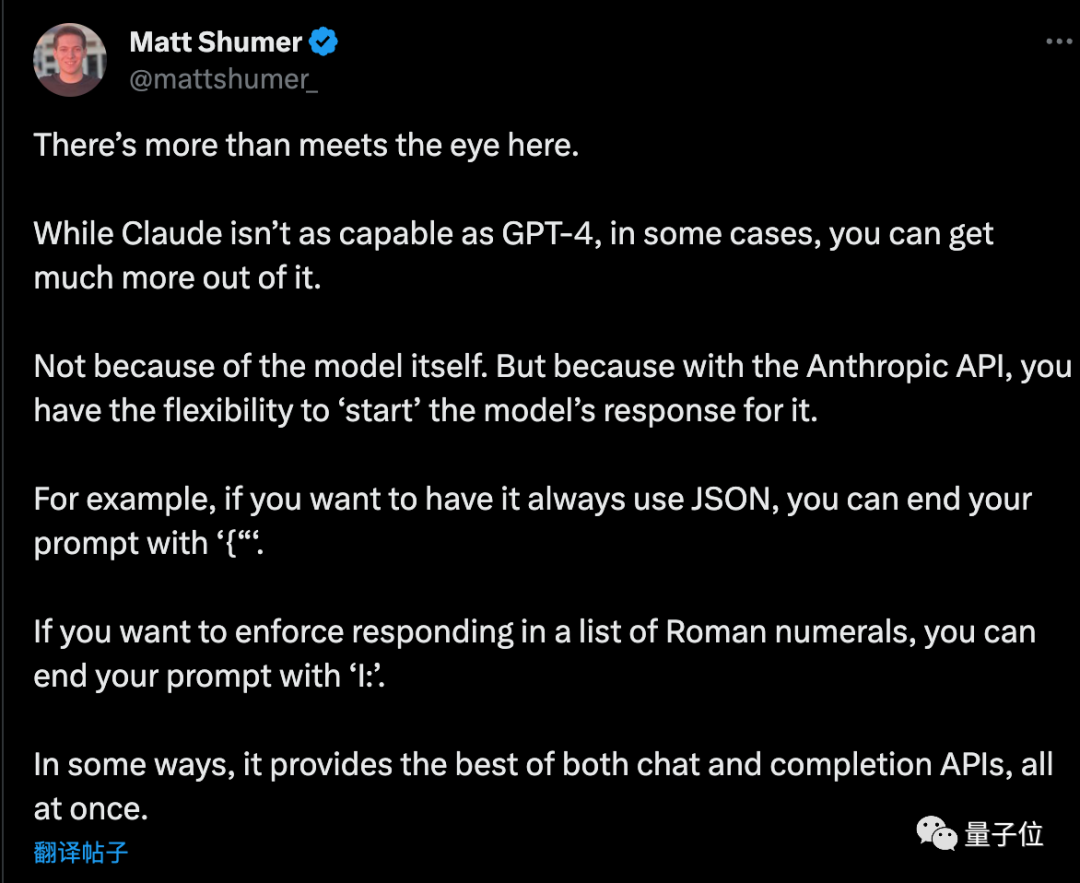Open the three-dot more options menu
This screenshot has height=883, width=1080.
pos(1059,41)
